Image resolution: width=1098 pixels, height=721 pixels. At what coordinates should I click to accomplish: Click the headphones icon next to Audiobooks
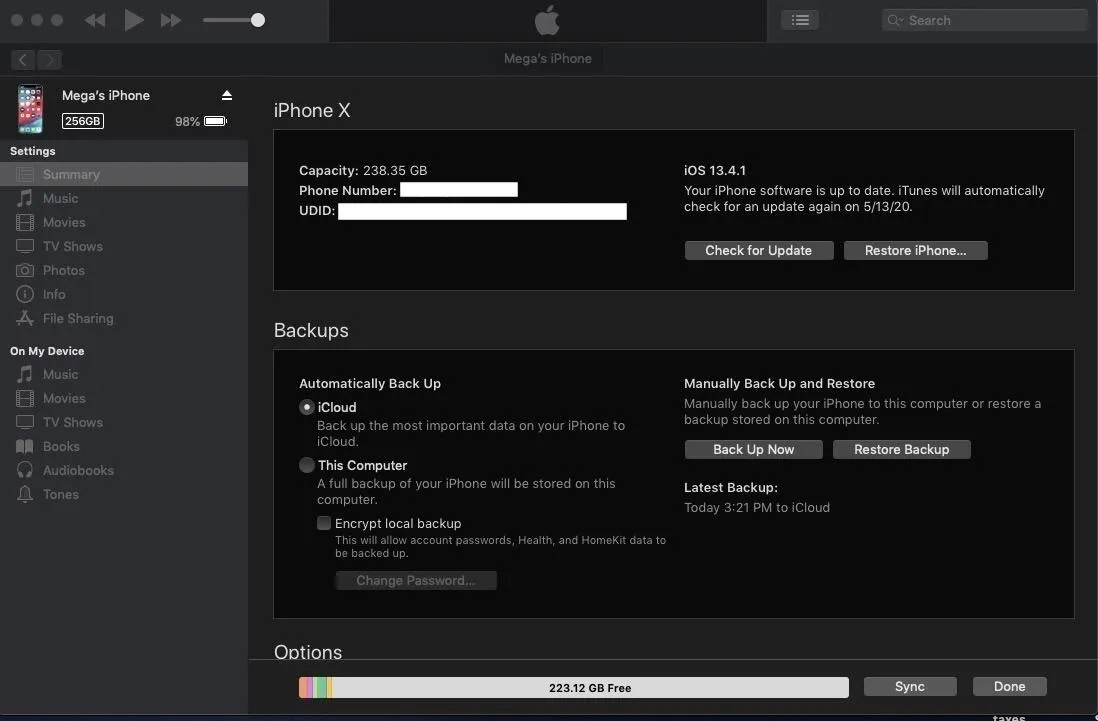point(25,470)
